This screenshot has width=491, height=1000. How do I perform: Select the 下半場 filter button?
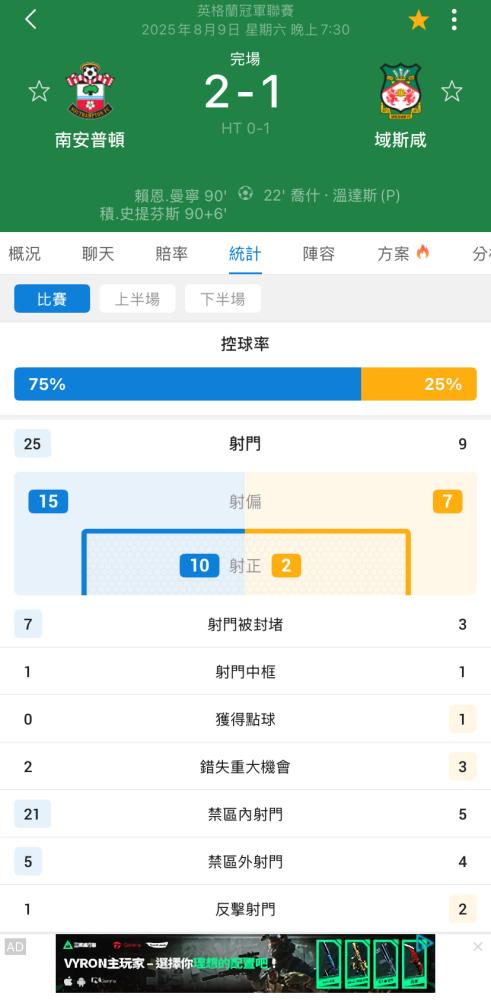[x=223, y=298]
